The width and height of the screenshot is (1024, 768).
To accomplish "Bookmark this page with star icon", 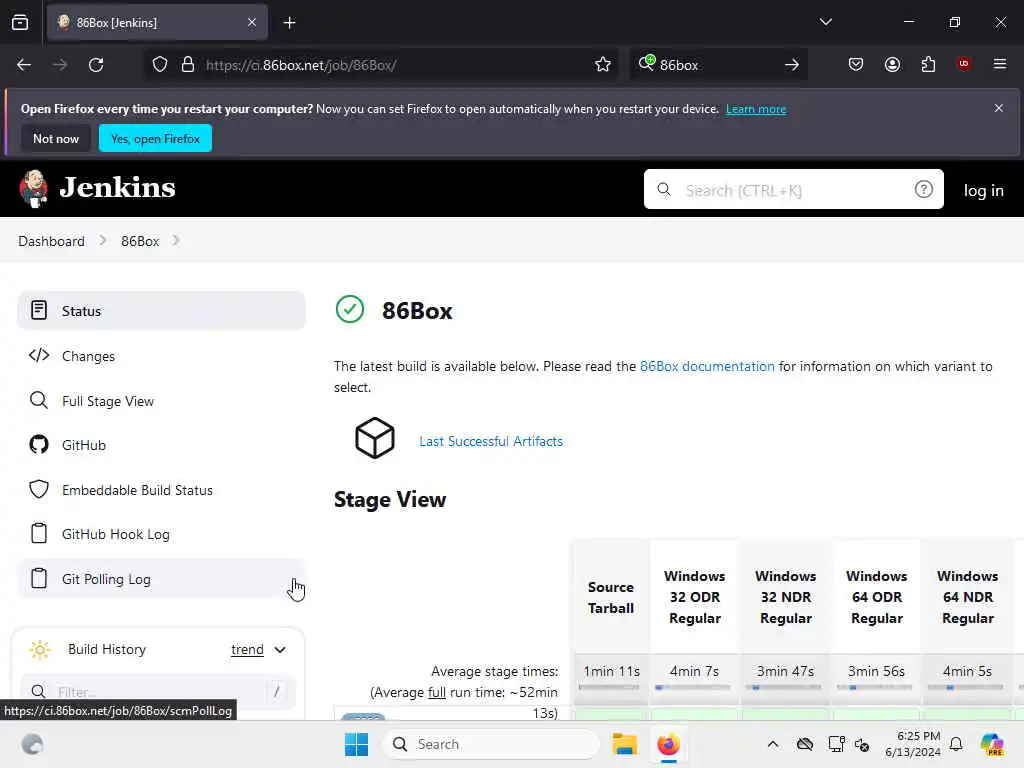I will (x=603, y=65).
